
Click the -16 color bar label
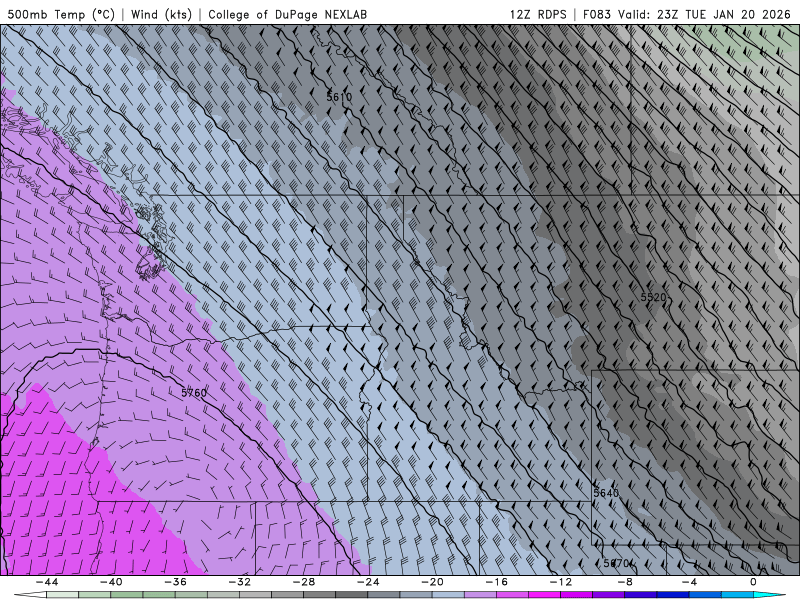click(496, 582)
